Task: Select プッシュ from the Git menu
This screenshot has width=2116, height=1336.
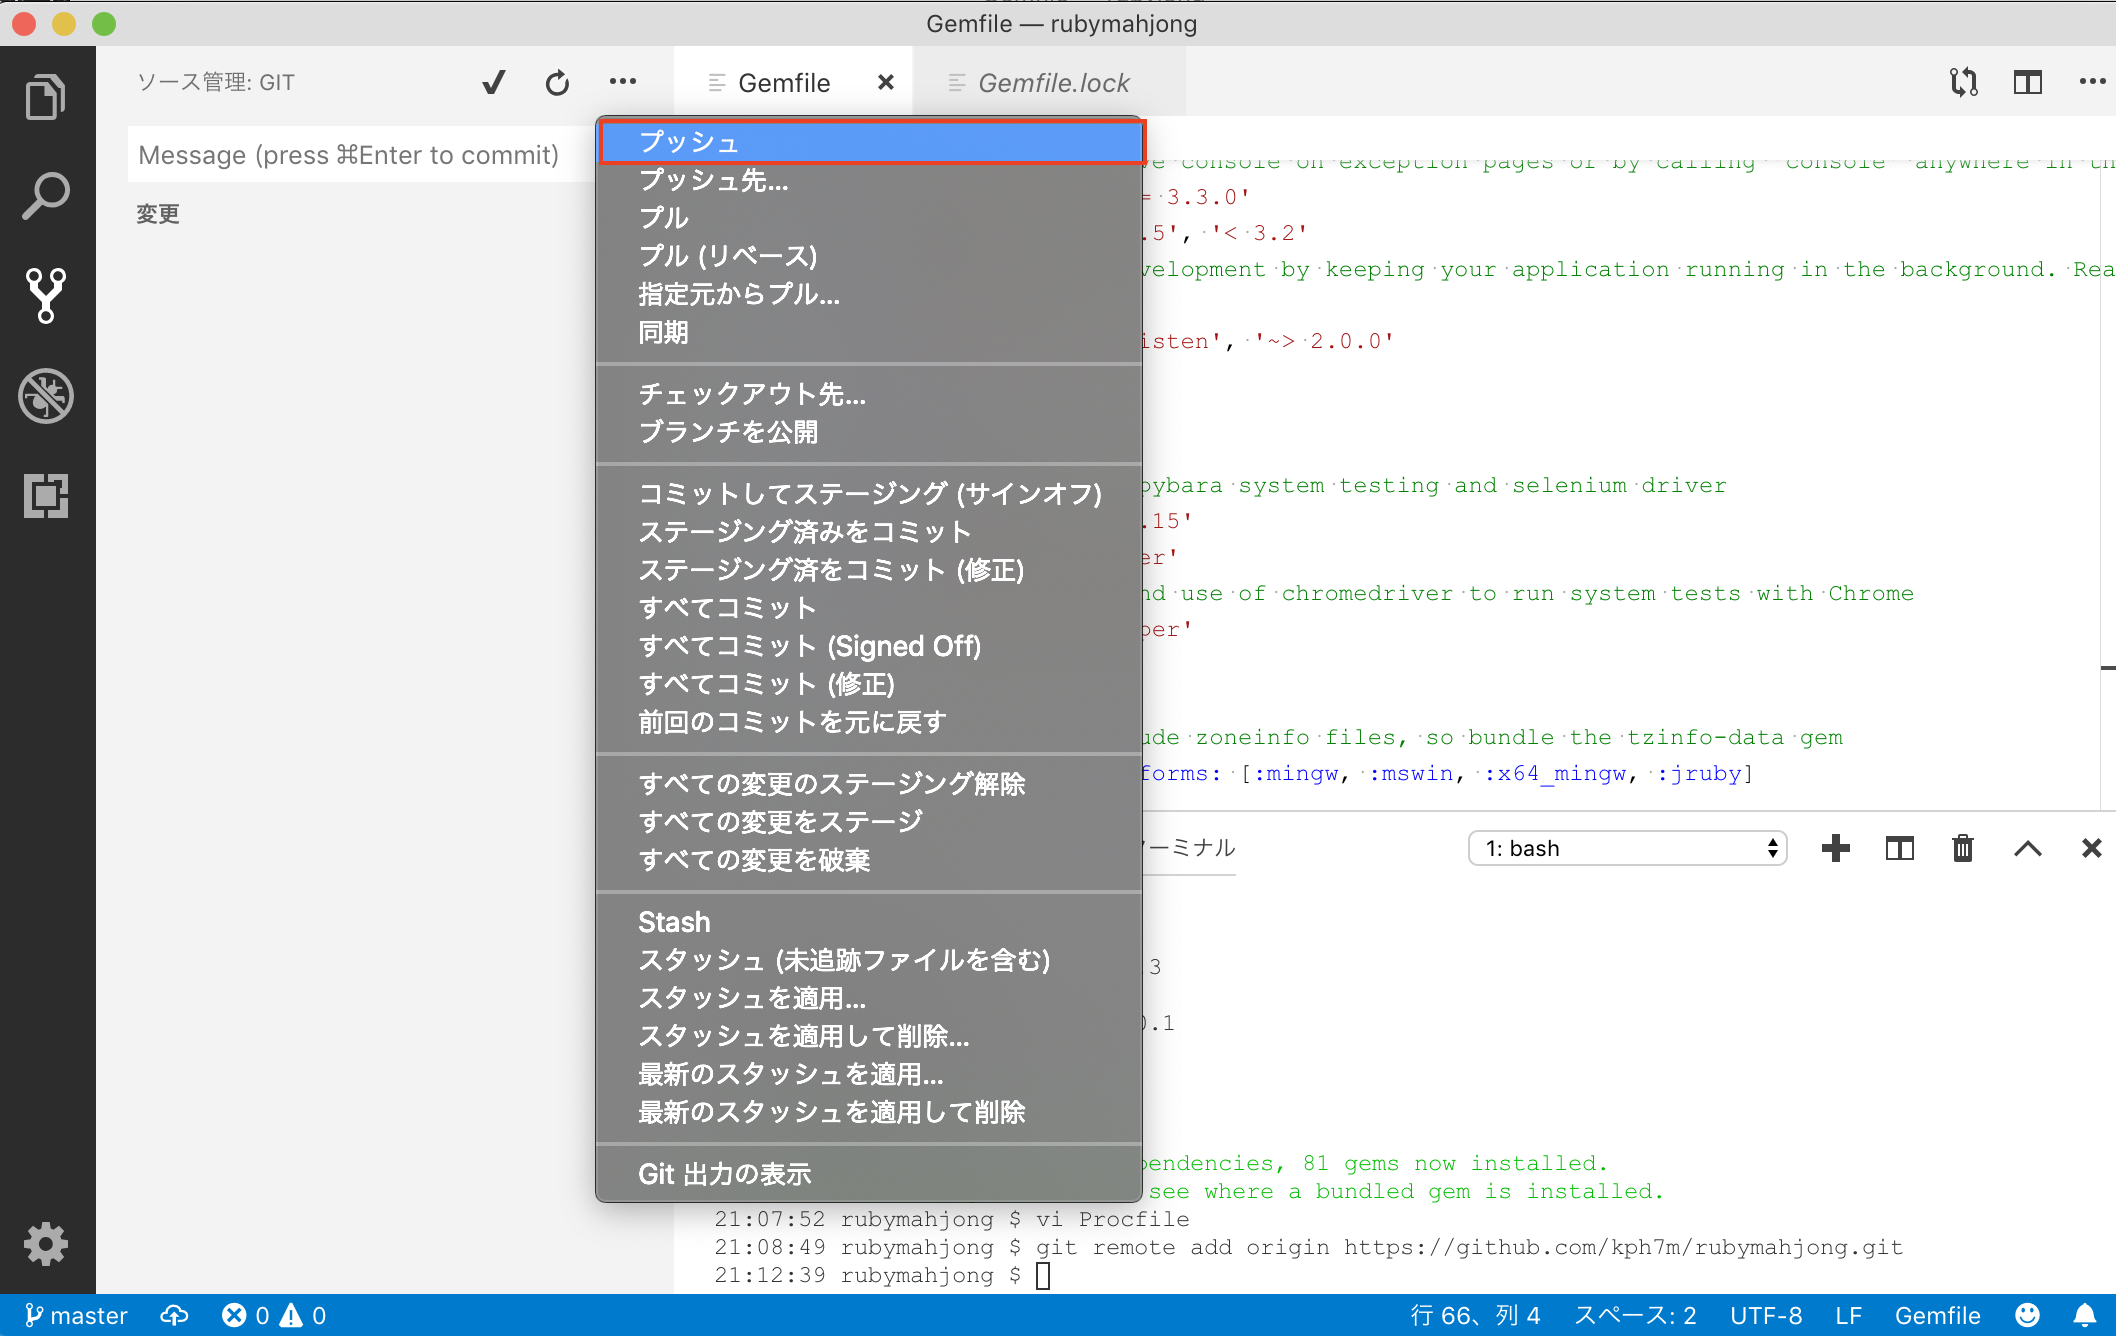Action: pos(870,141)
